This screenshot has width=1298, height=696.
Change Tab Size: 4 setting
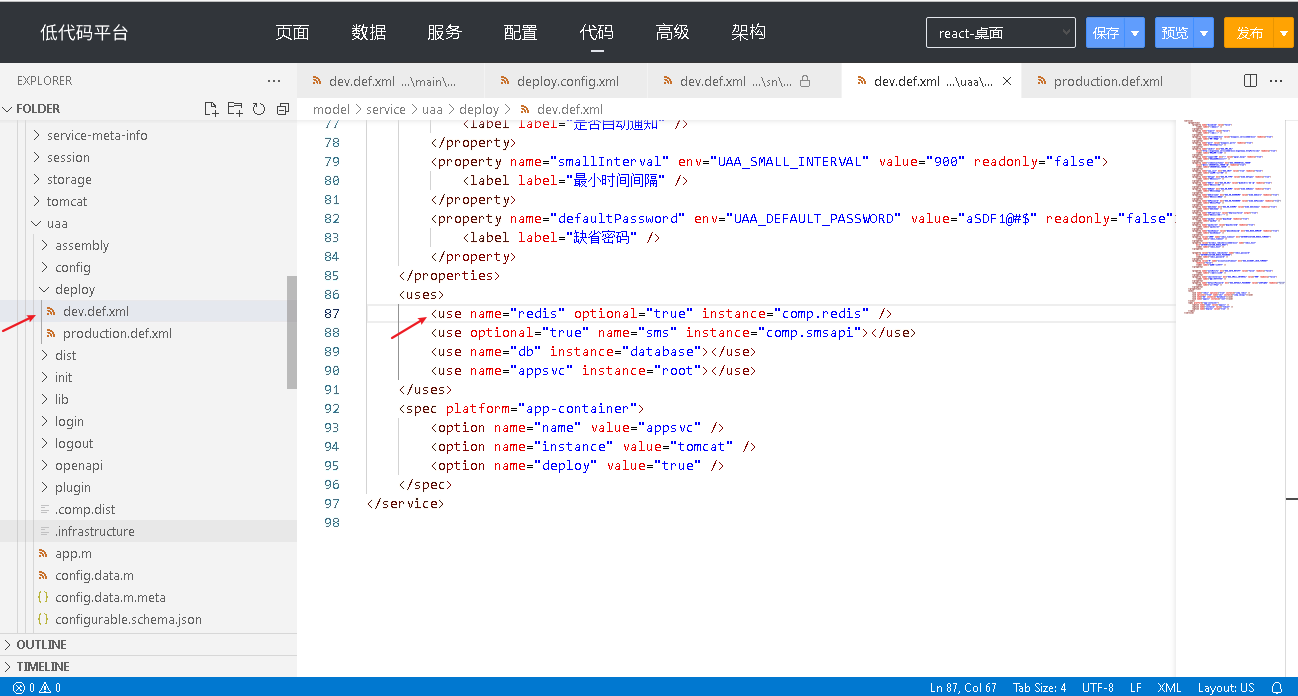[x=1039, y=688]
